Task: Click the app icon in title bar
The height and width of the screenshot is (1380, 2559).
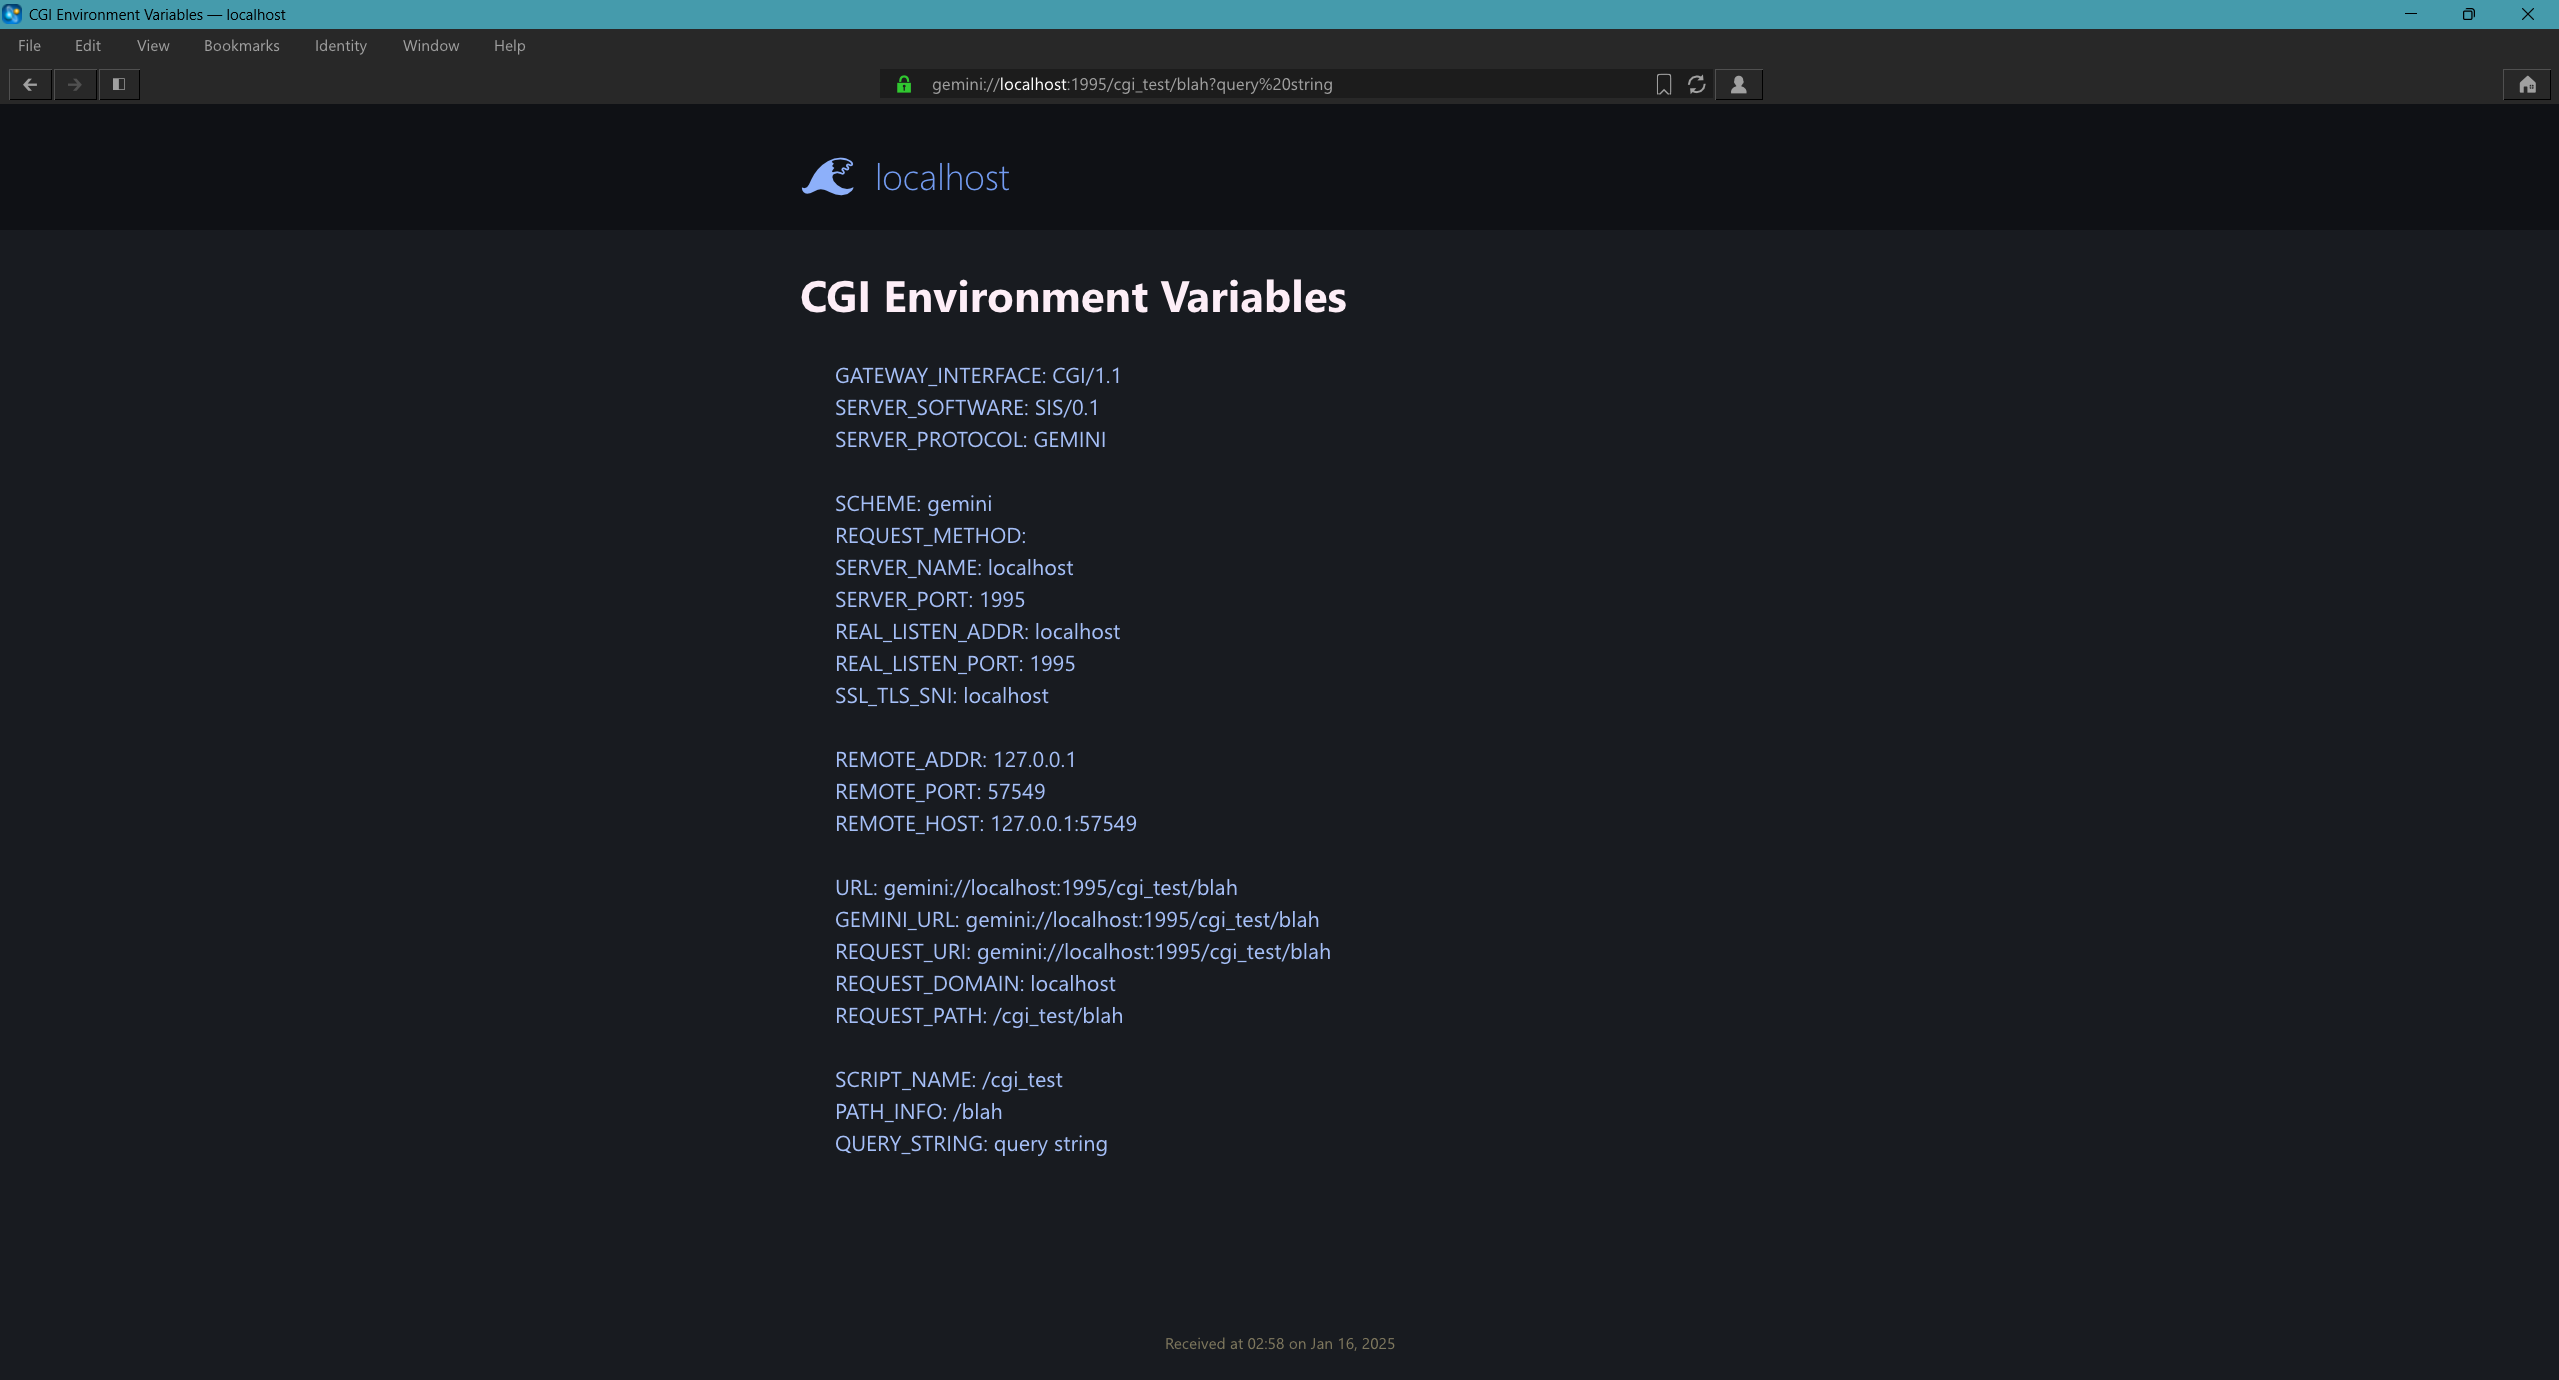Action: (x=12, y=14)
